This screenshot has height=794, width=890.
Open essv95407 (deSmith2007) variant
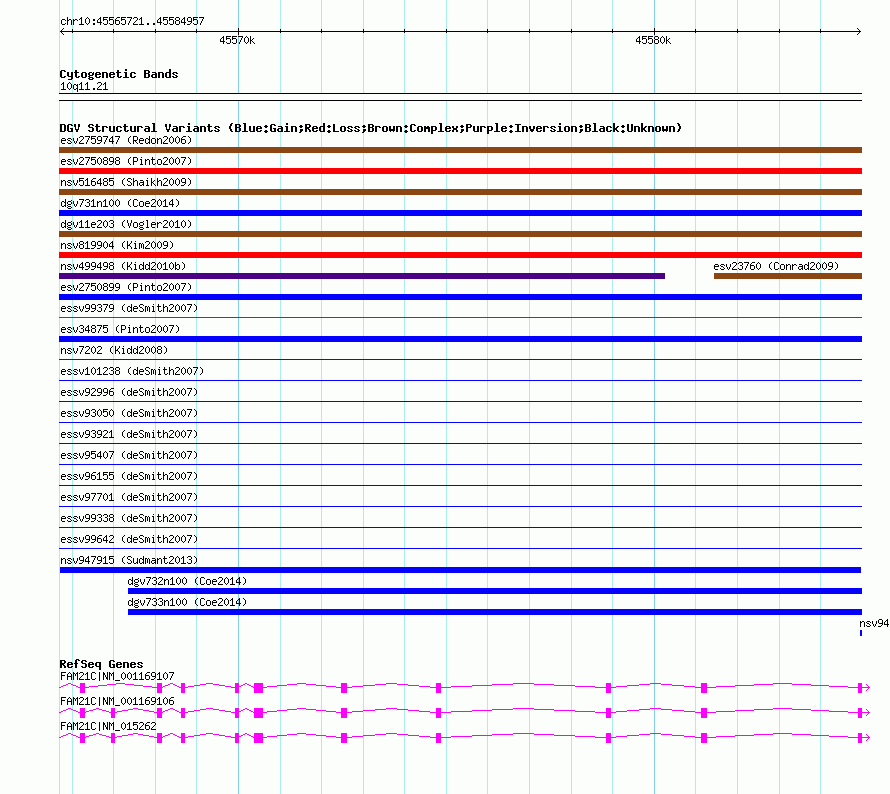point(129,455)
